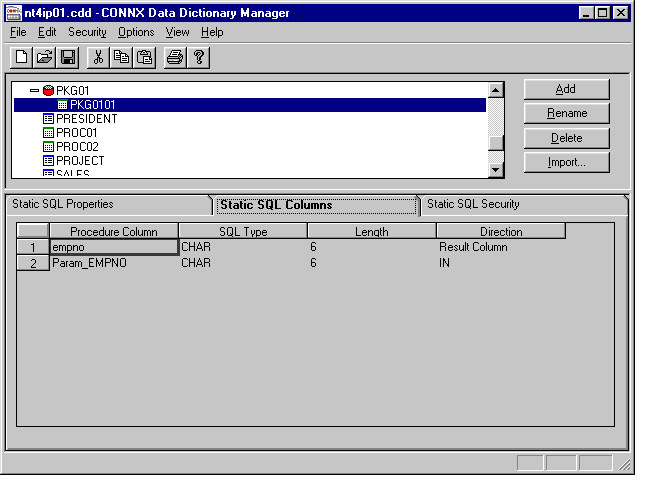Switch to Static SQL Properties tab
The width and height of the screenshot is (646, 482).
(x=108, y=204)
